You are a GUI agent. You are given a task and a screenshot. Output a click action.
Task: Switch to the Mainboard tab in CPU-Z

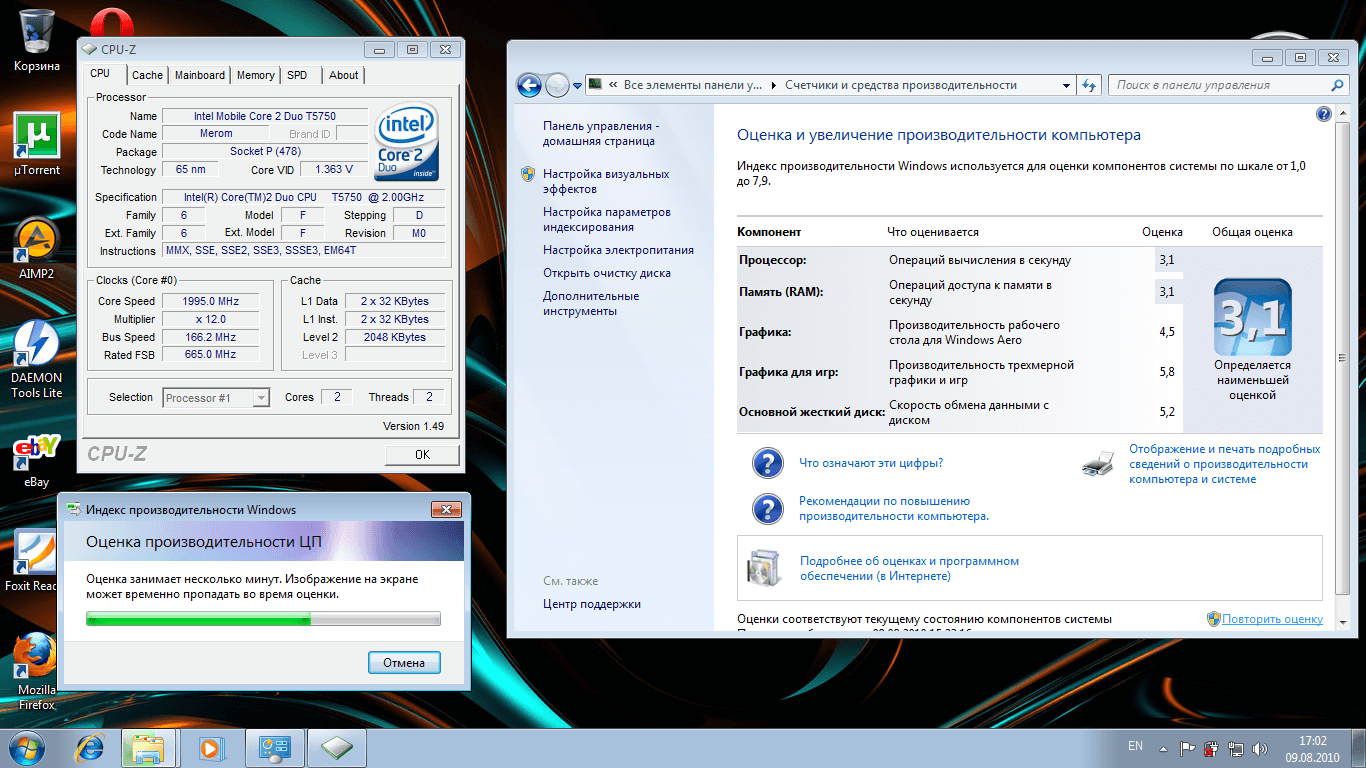pos(200,75)
